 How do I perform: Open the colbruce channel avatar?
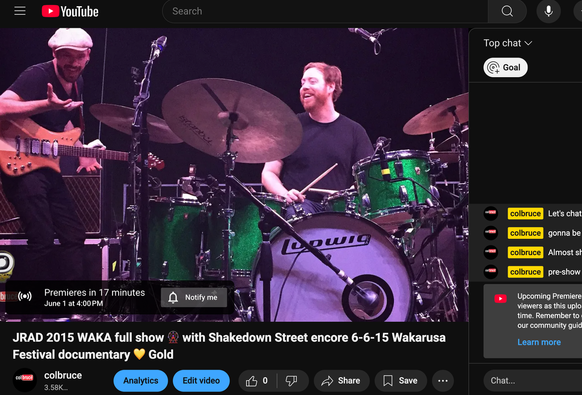tap(24, 380)
